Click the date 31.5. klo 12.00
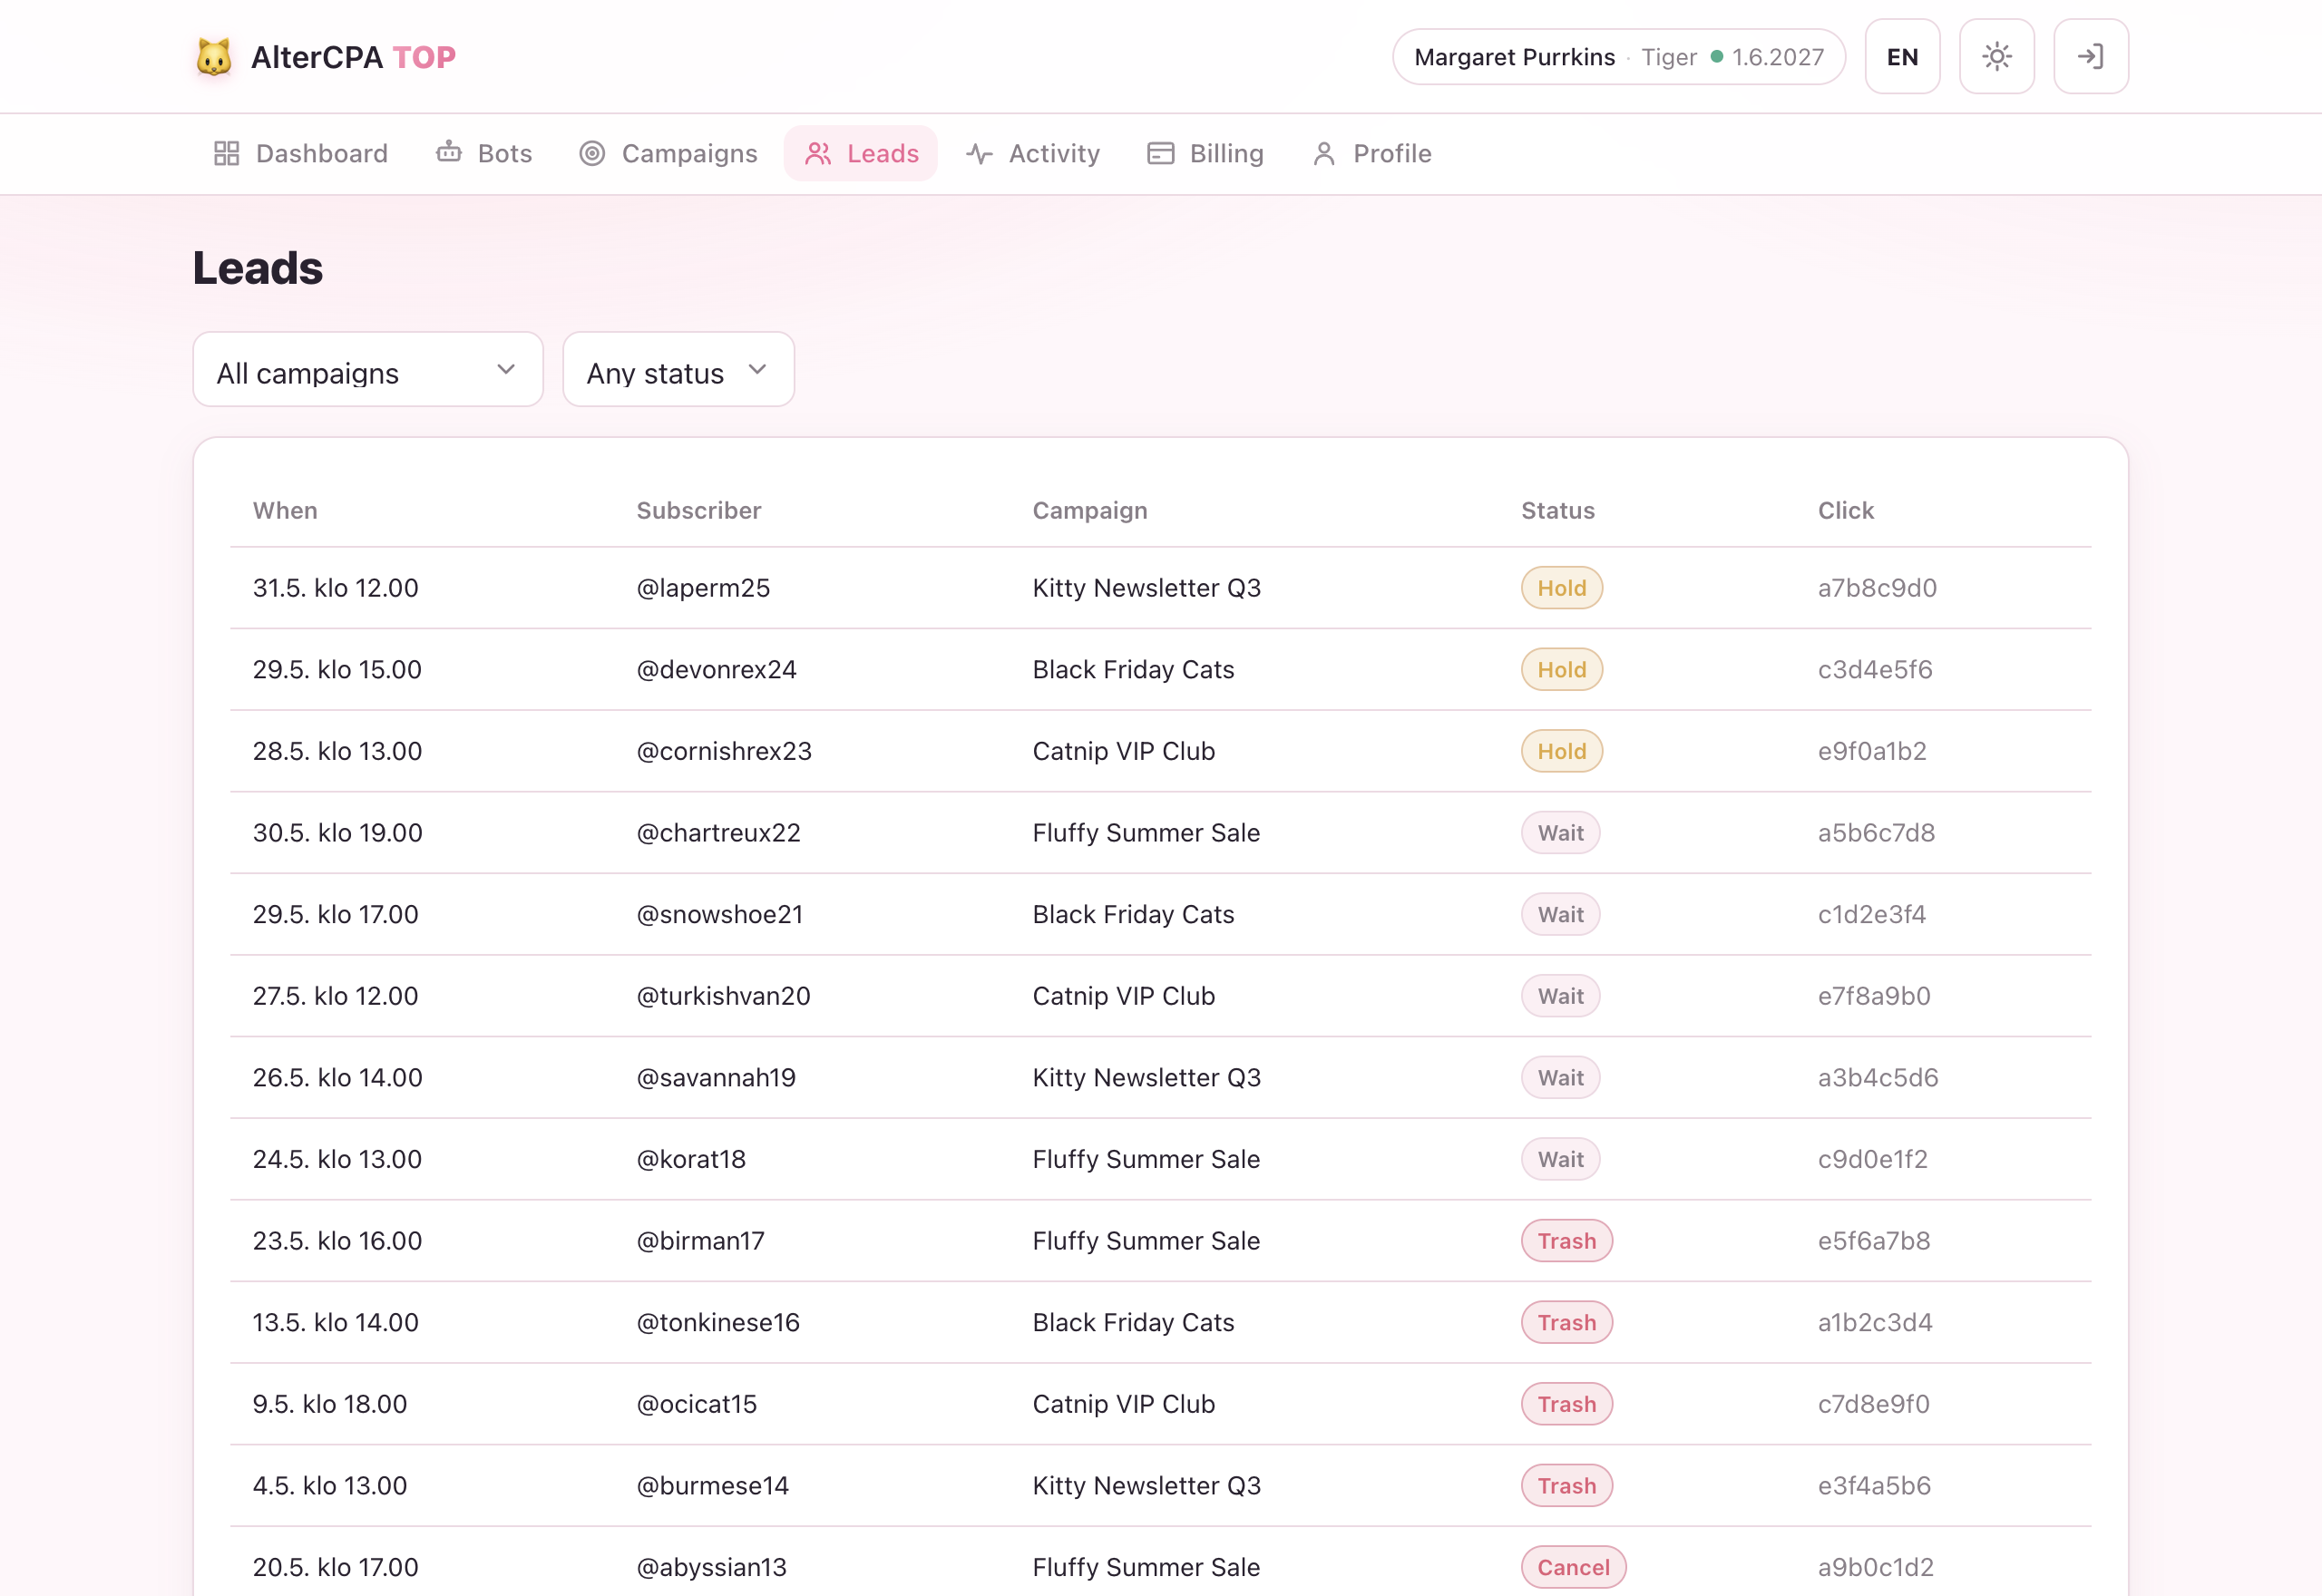The image size is (2322, 1596). pos(335,588)
